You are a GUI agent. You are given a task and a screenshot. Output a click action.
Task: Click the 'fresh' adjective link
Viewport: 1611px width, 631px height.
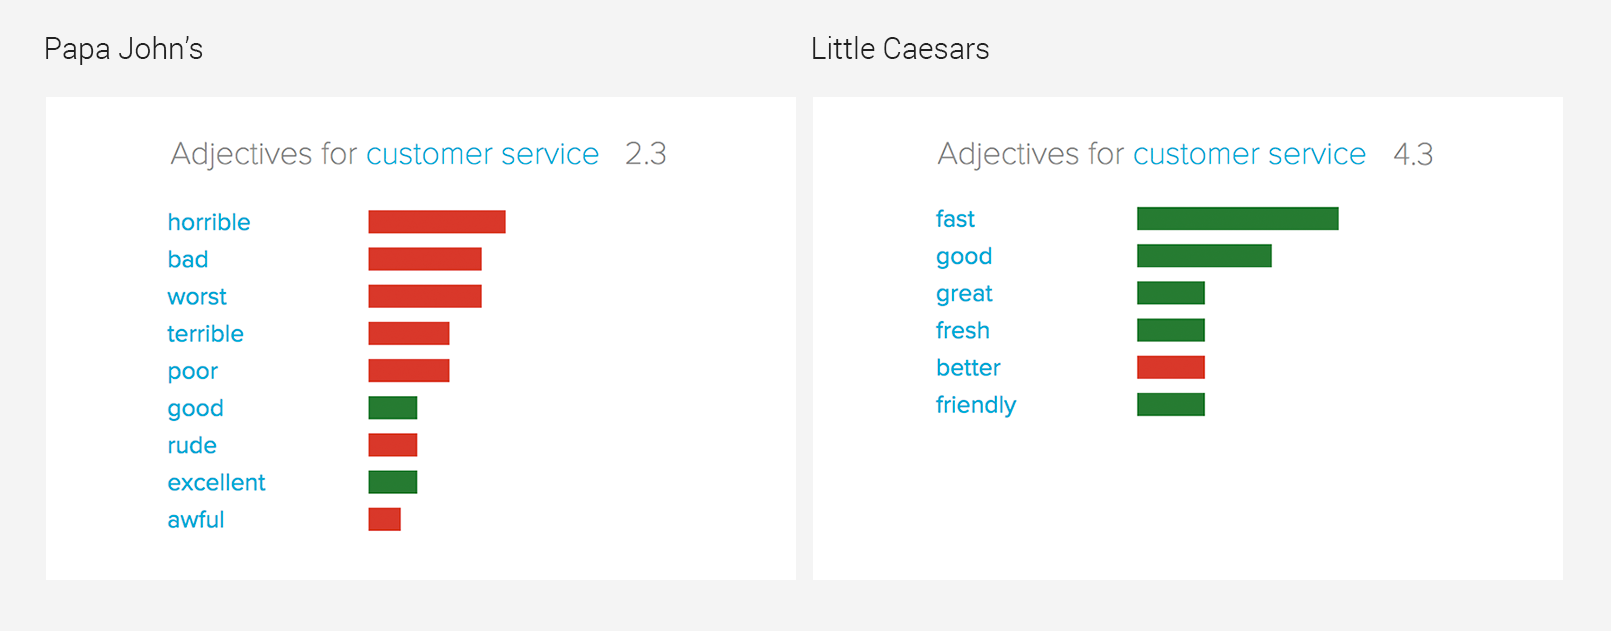pos(963,330)
